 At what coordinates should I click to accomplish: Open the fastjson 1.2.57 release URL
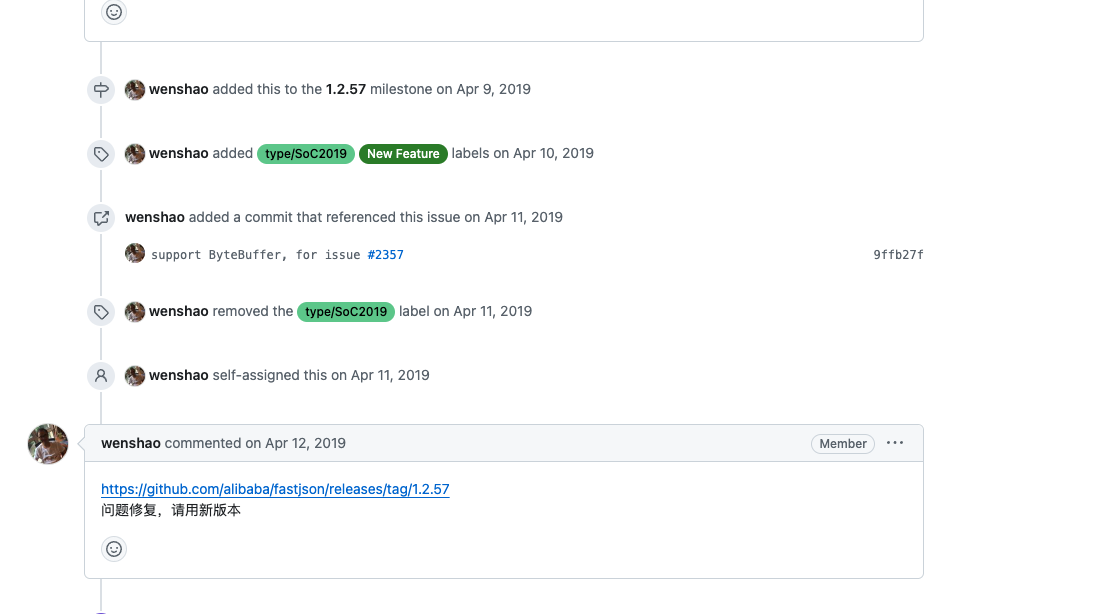point(275,489)
